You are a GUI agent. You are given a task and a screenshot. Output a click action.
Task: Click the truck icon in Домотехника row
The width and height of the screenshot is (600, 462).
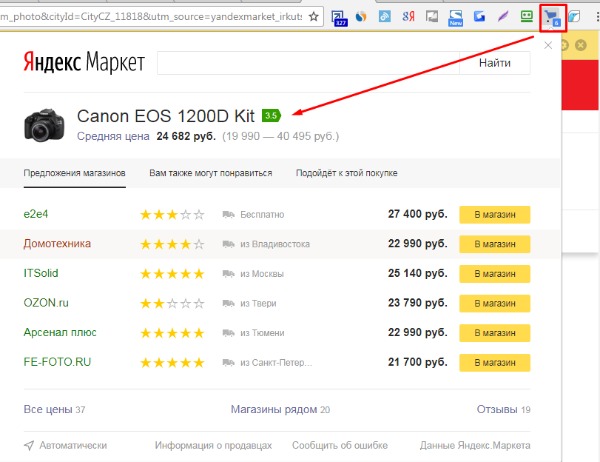coord(228,244)
